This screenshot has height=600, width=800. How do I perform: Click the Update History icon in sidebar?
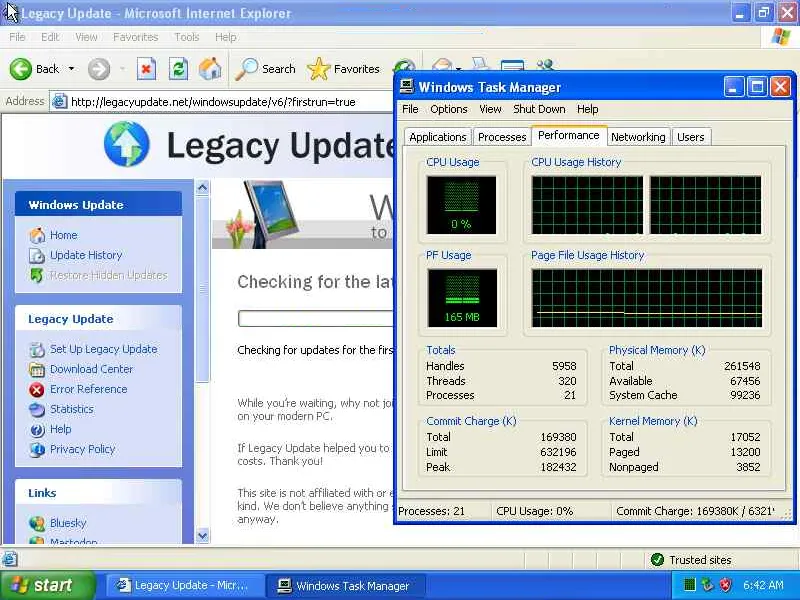(x=37, y=255)
